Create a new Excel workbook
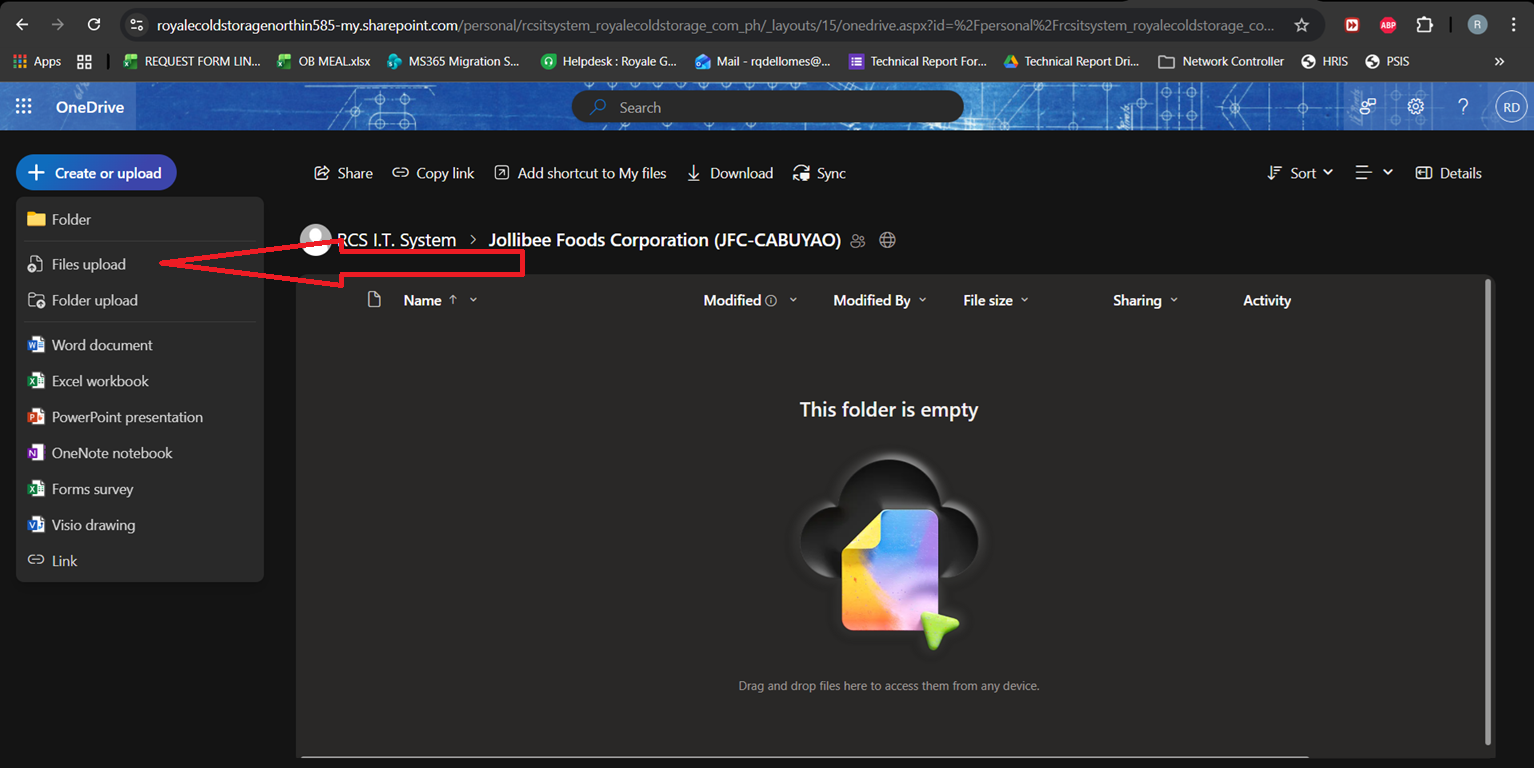The width and height of the screenshot is (1534, 768). pos(140,381)
